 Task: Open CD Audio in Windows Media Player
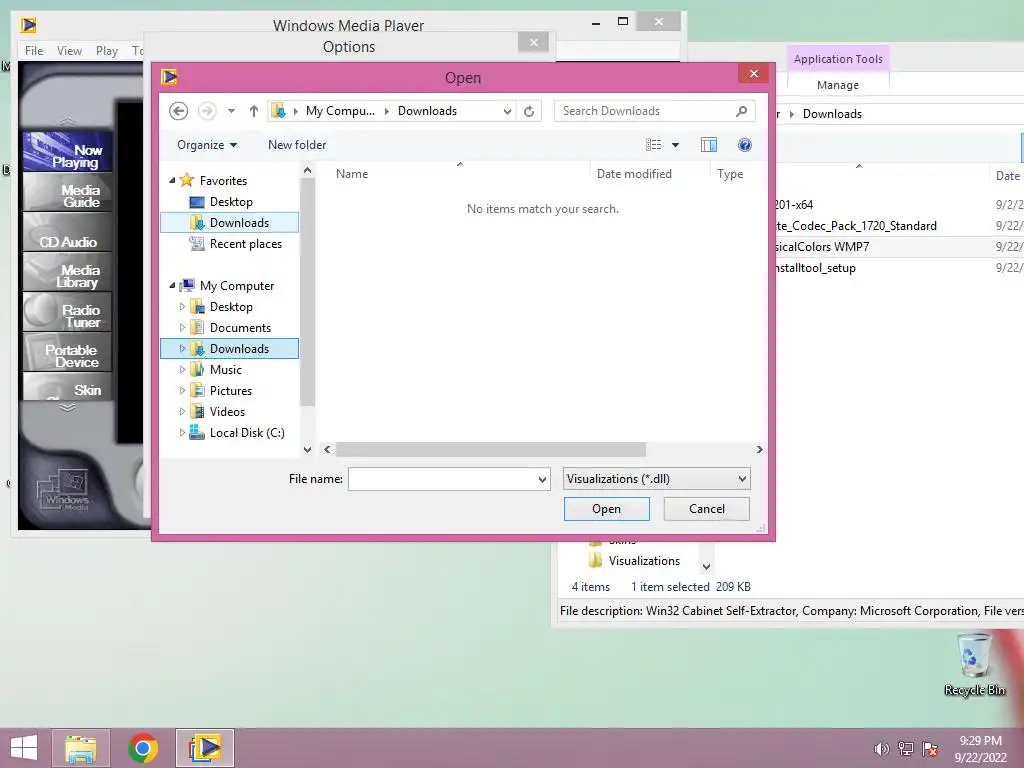[67, 234]
